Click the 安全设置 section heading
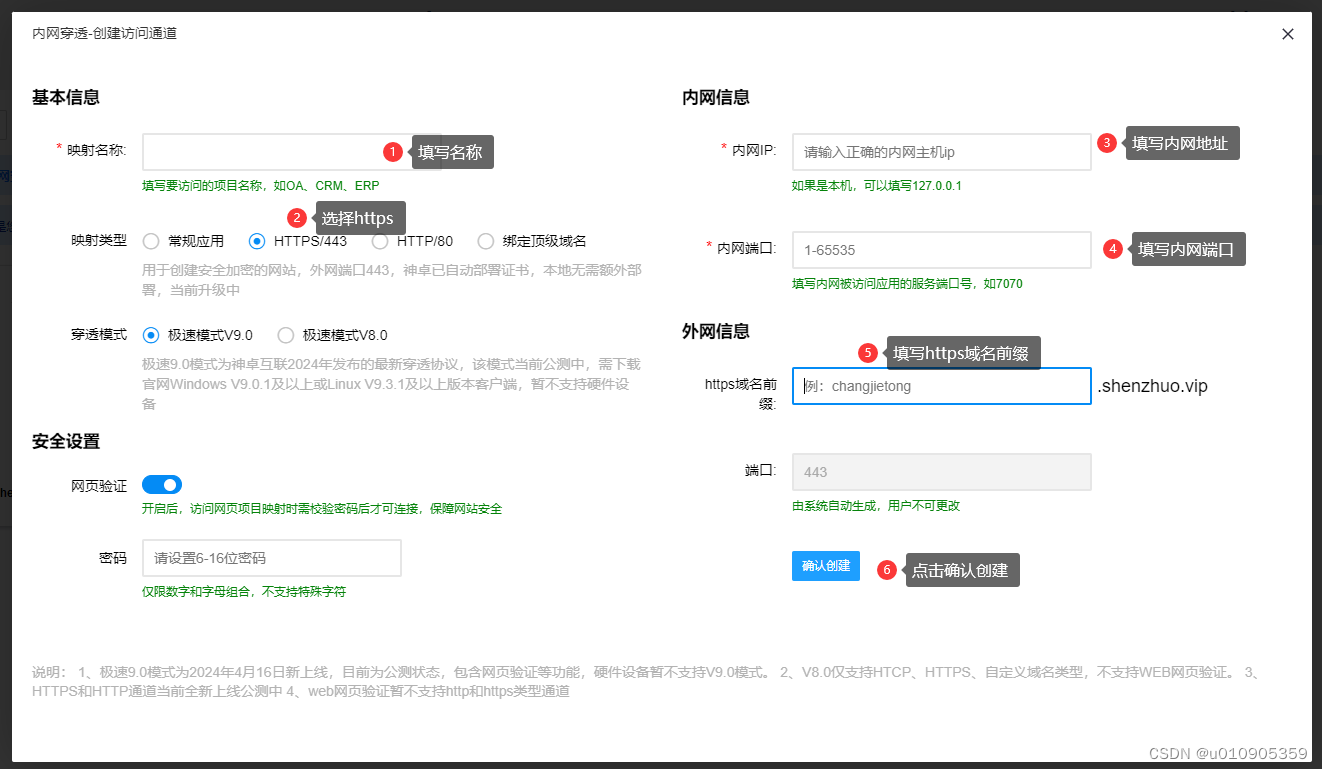Screen dimensions: 1322x769 tap(66, 441)
